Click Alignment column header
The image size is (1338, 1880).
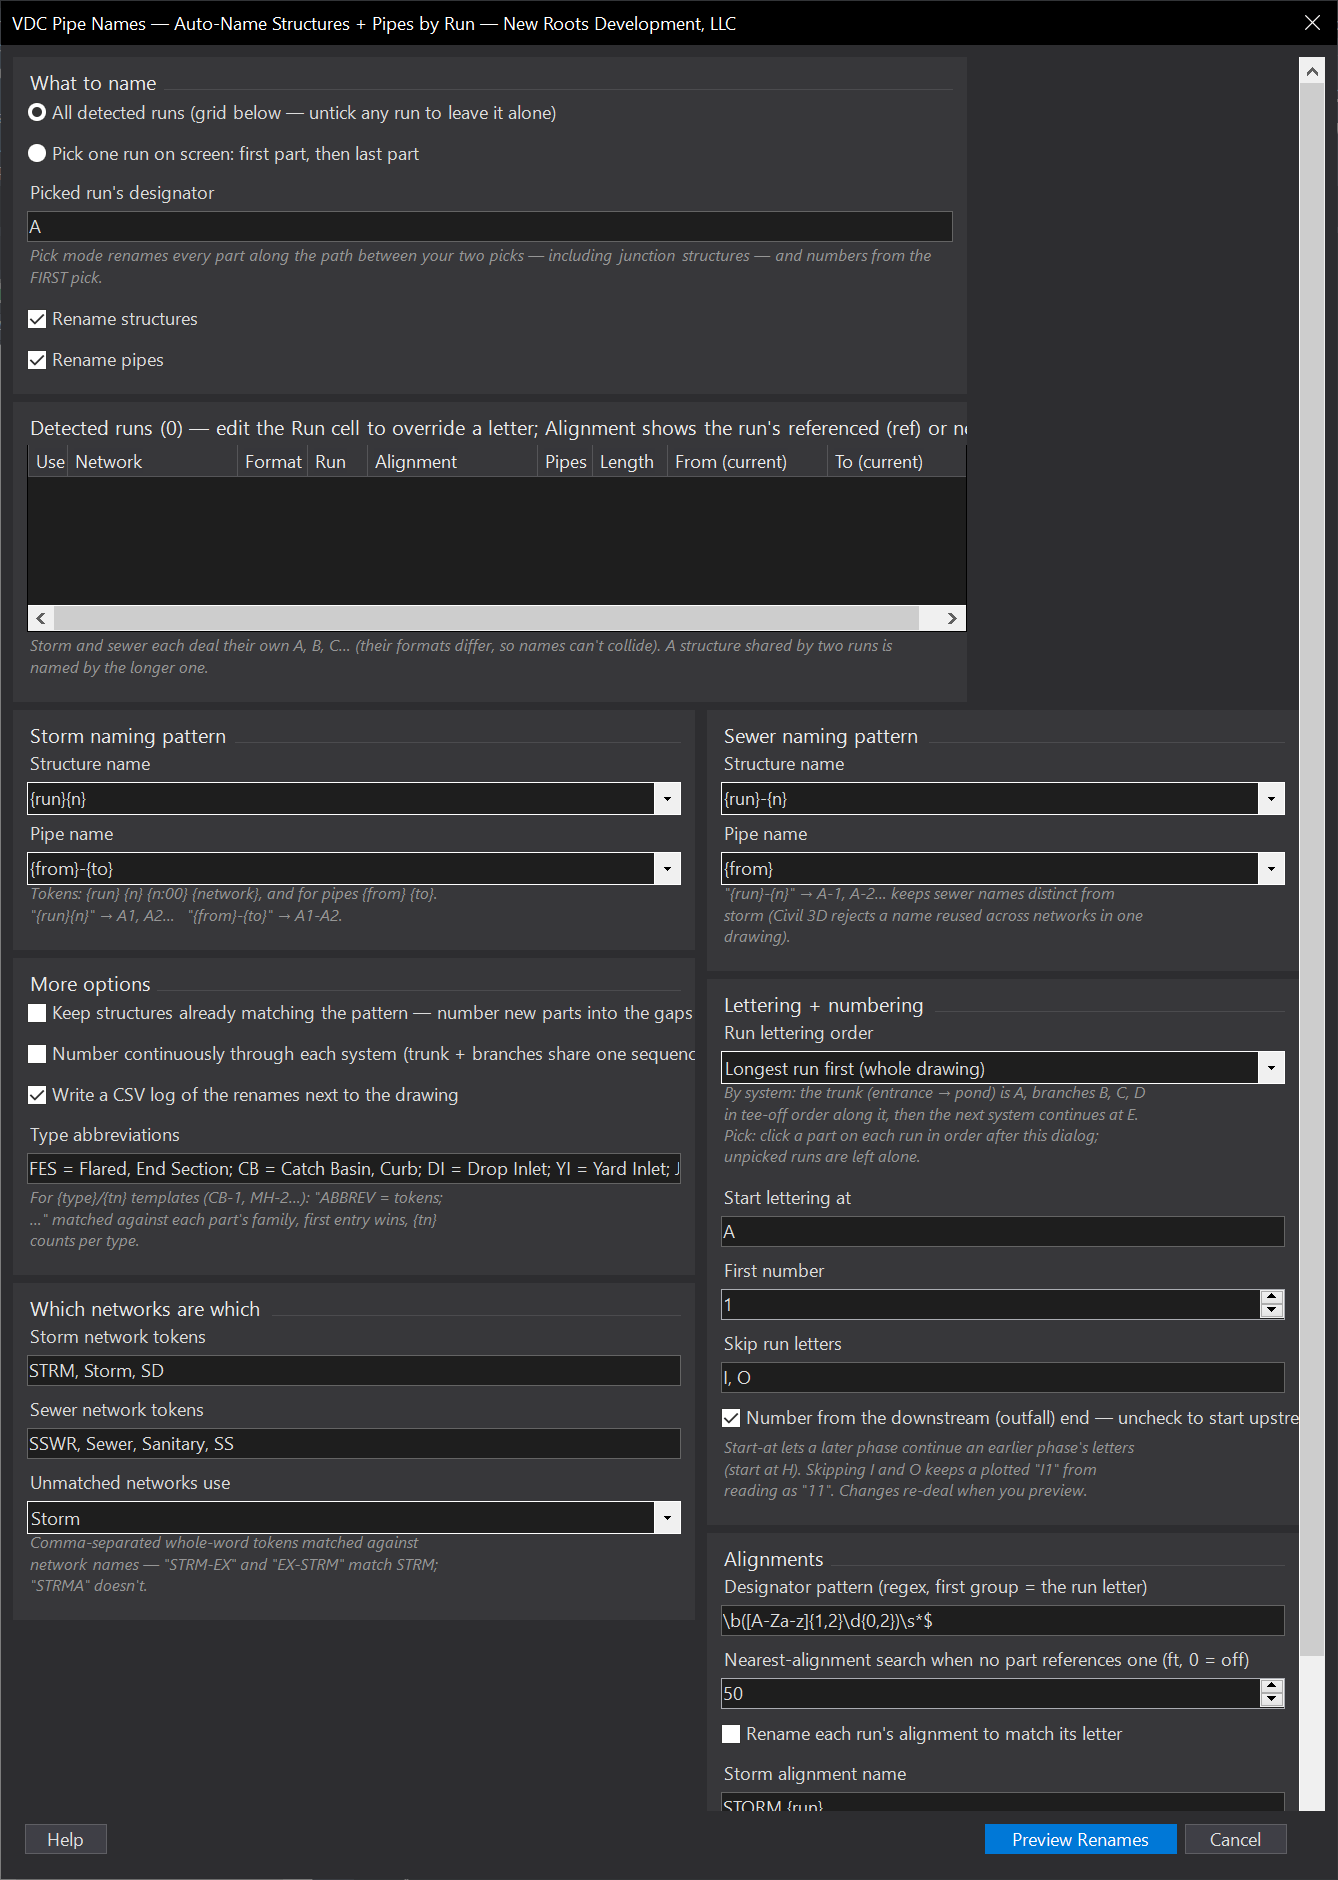pyautogui.click(x=453, y=462)
